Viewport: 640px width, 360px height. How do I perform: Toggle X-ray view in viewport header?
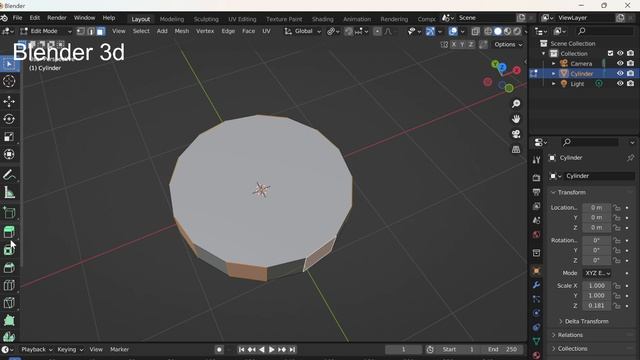tap(476, 31)
